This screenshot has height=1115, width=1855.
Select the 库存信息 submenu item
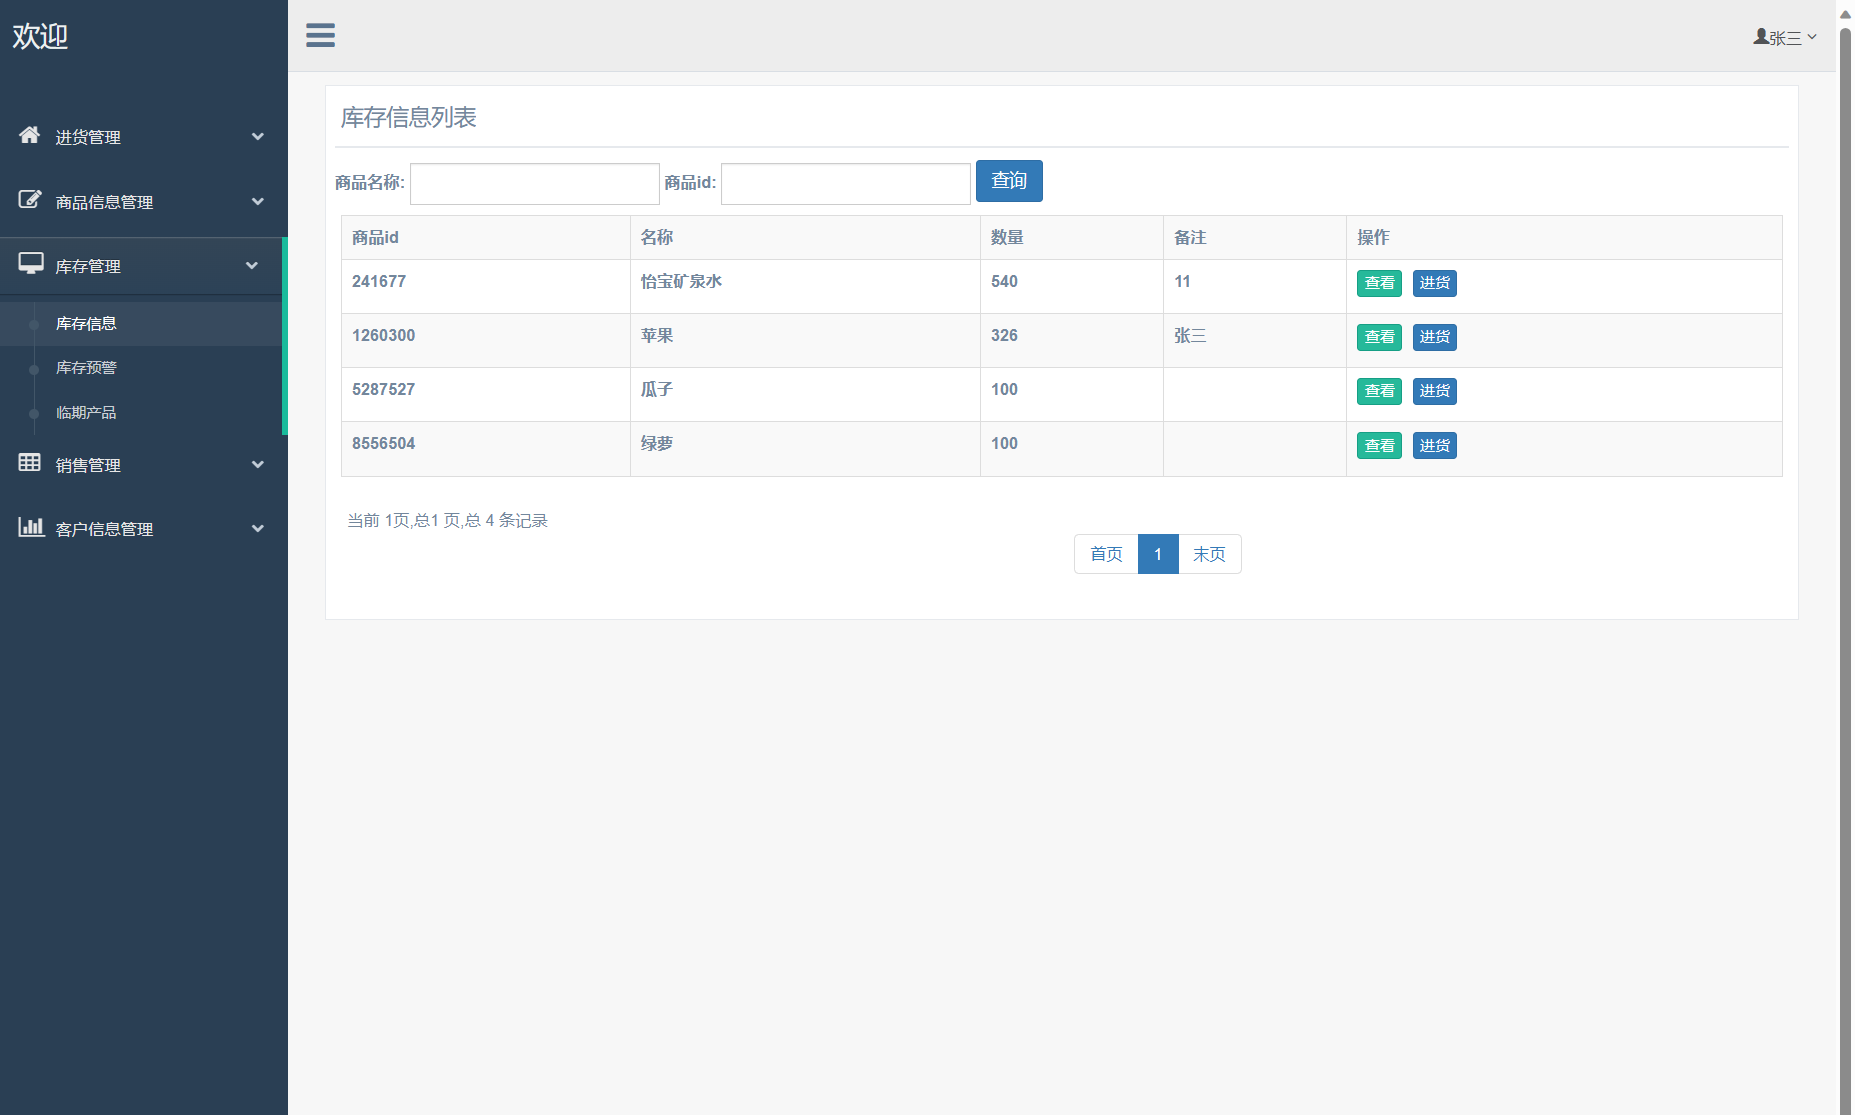[86, 324]
